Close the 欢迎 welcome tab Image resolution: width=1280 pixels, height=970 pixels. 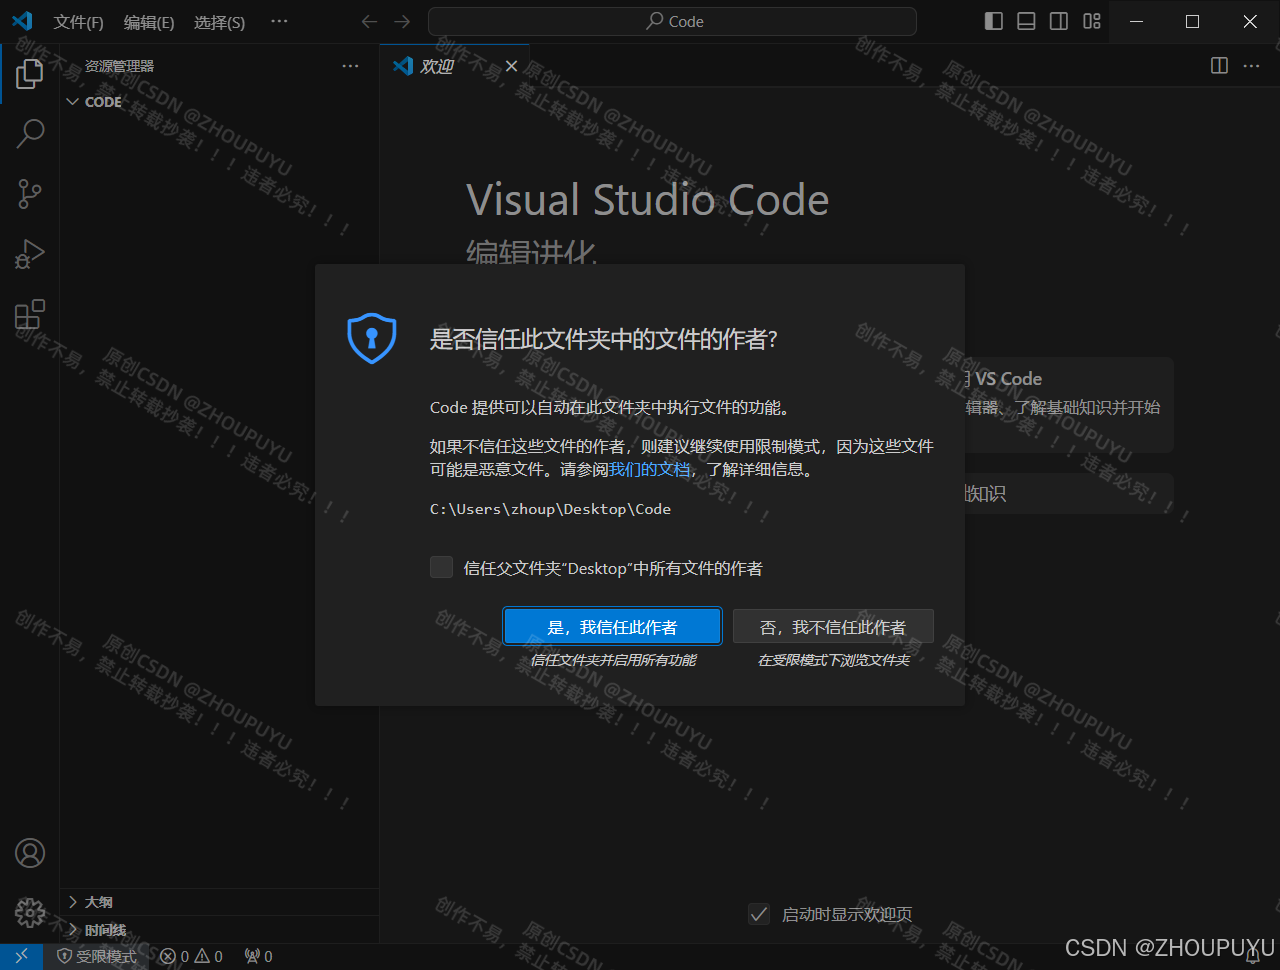click(511, 66)
